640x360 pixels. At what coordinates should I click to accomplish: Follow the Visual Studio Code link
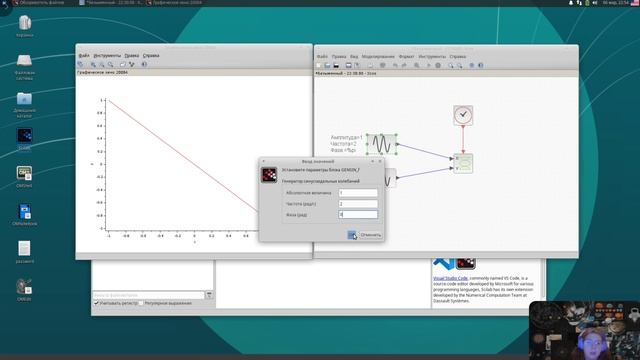pyautogui.click(x=451, y=278)
